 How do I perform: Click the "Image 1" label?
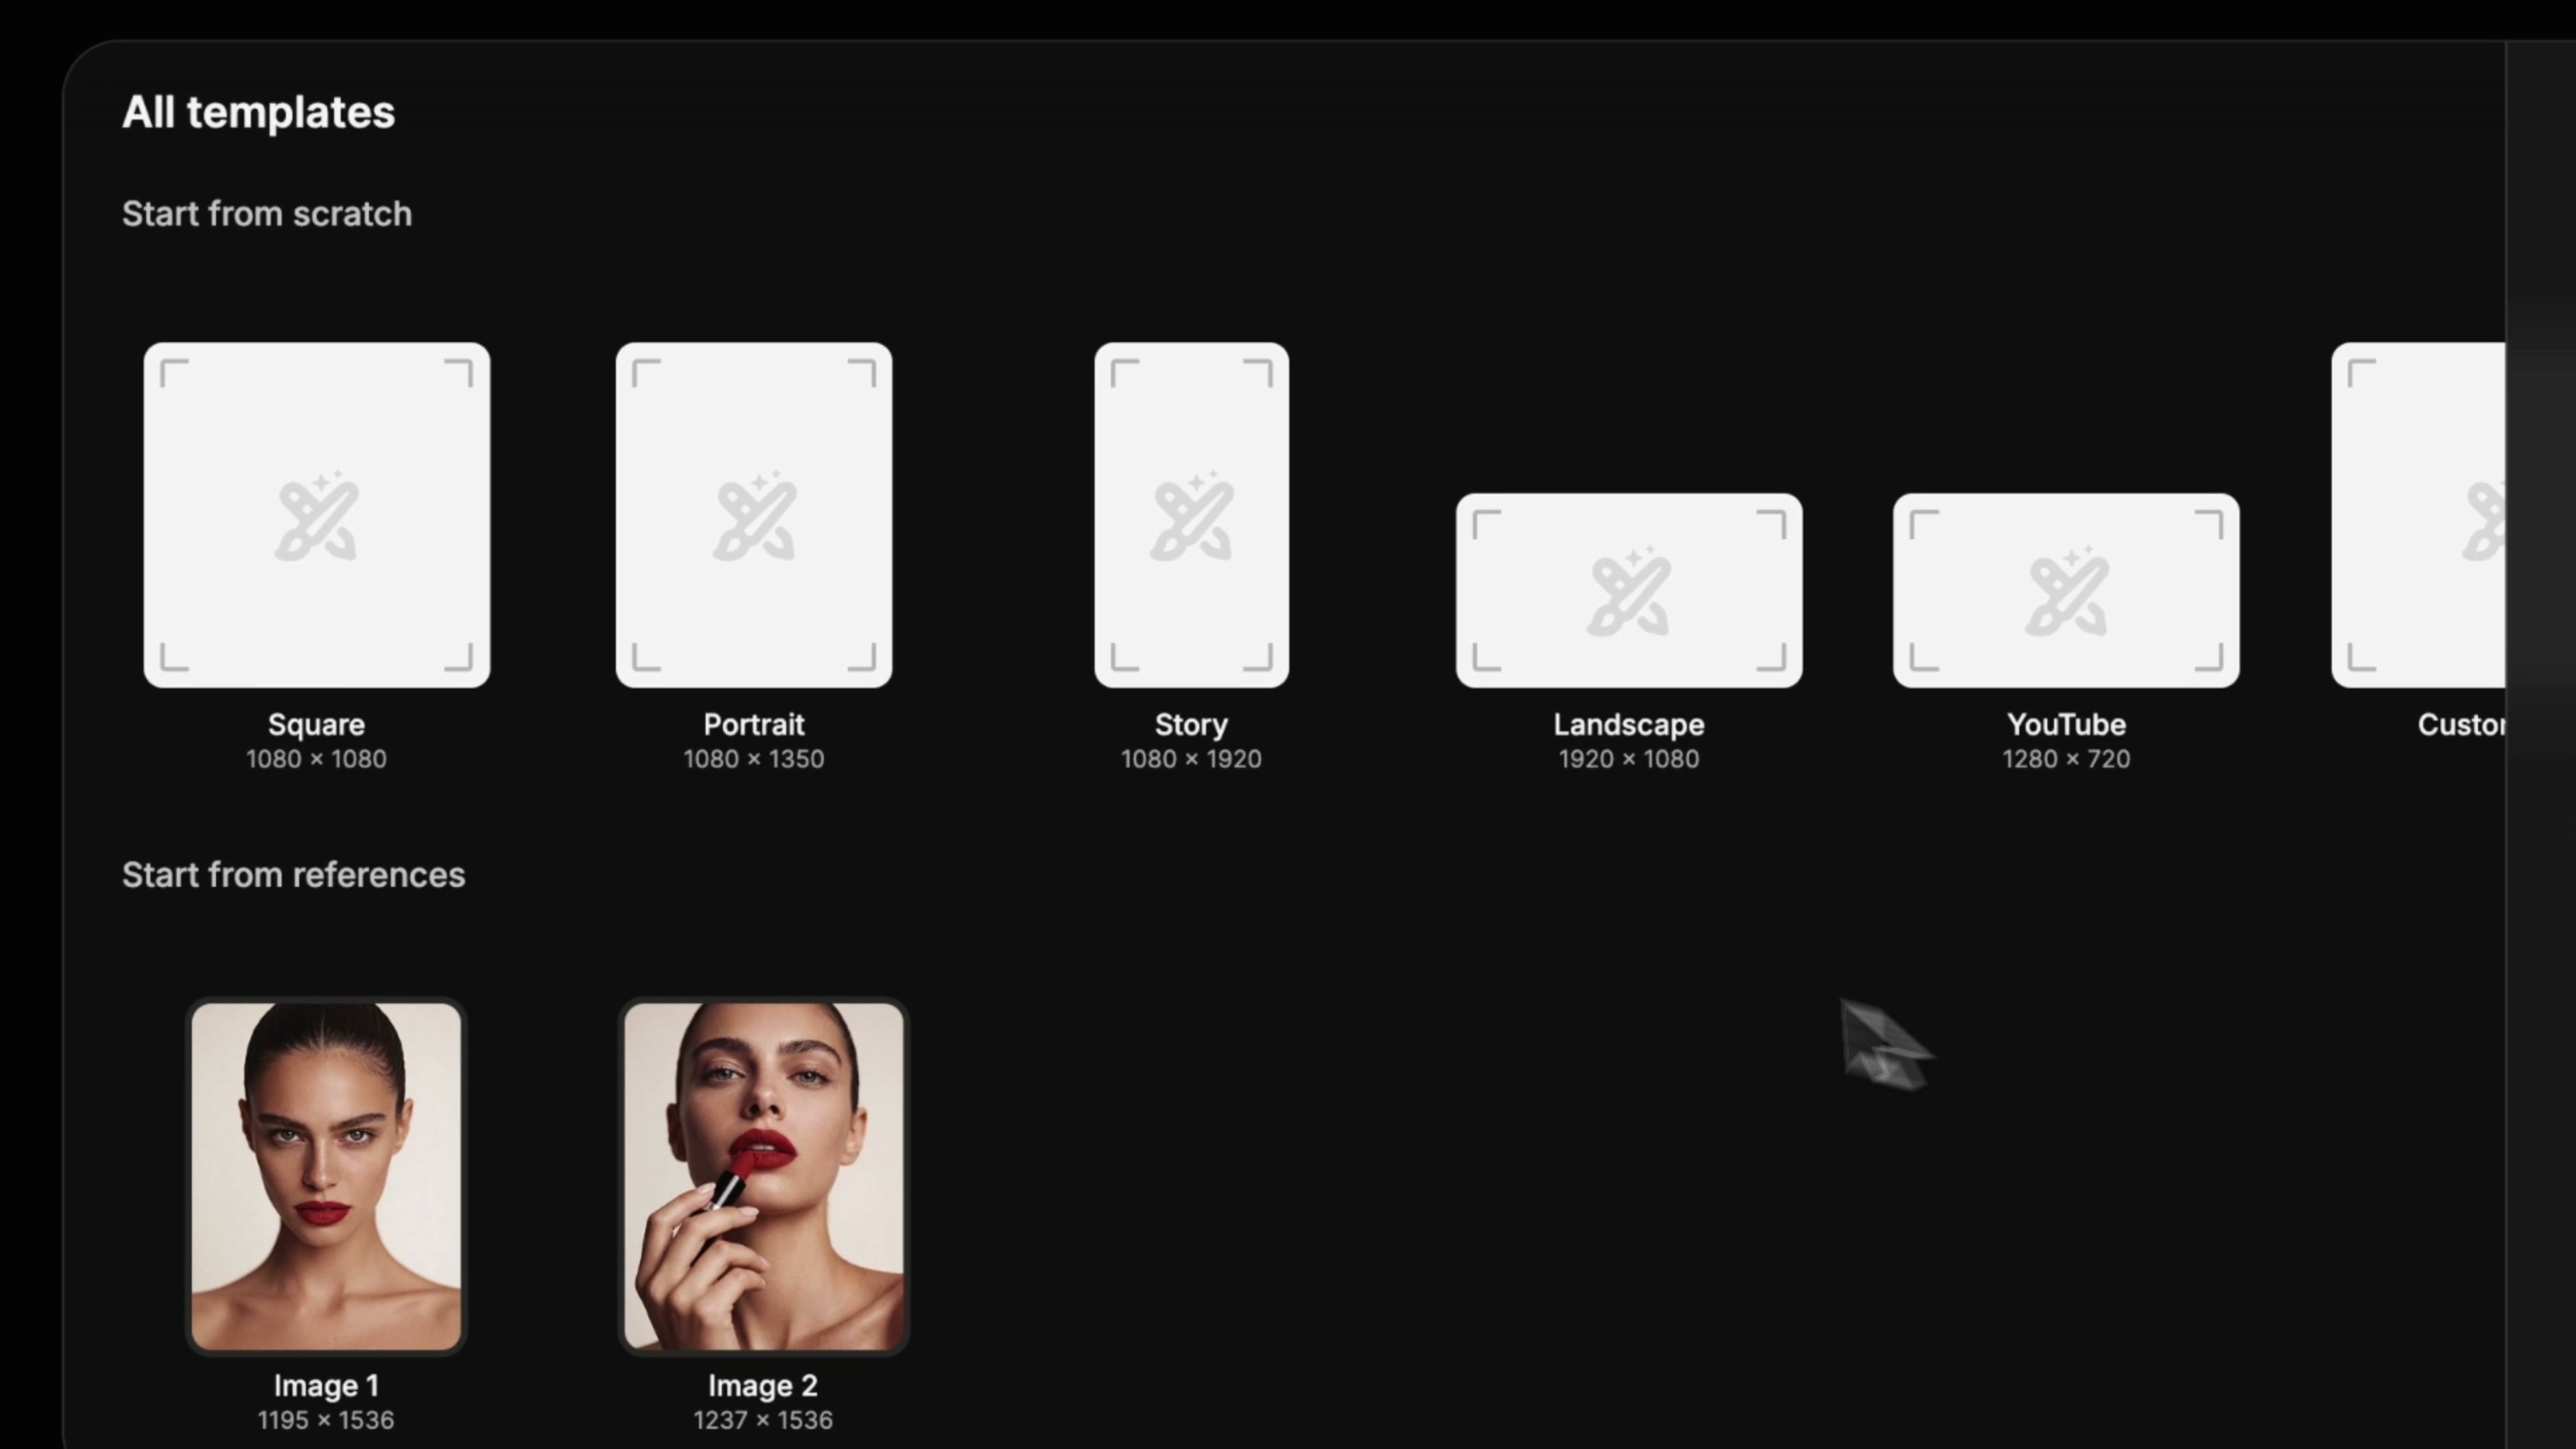coord(326,1385)
